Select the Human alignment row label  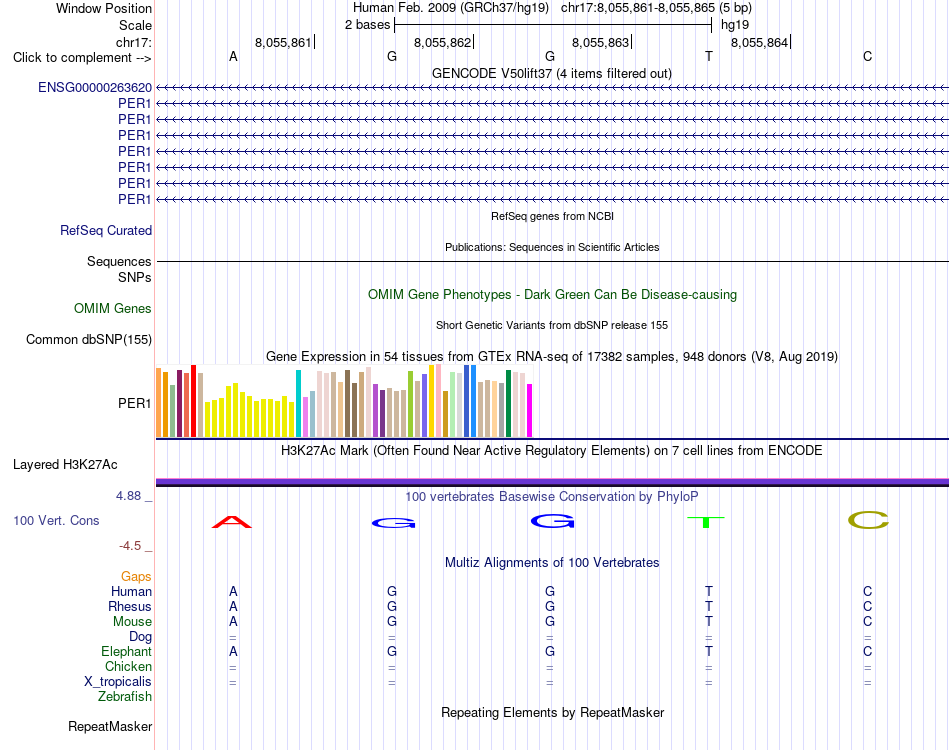(131, 591)
